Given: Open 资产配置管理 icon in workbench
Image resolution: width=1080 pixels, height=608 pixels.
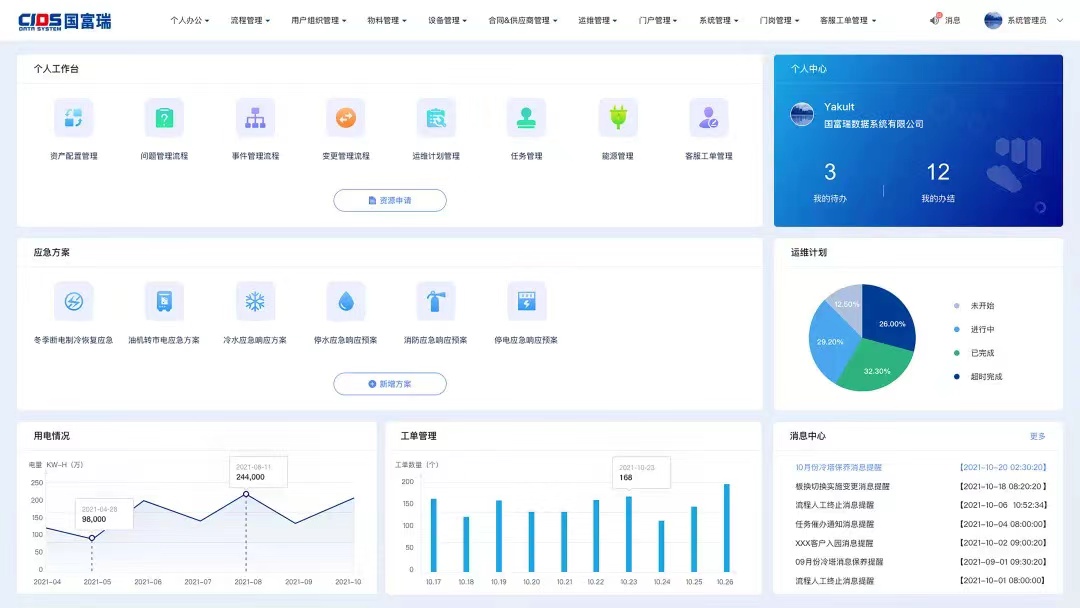Looking at the screenshot, I should click(74, 118).
